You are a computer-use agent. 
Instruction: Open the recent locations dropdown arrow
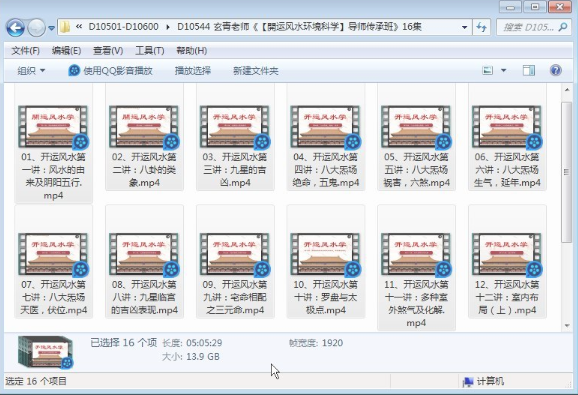pyautogui.click(x=52, y=28)
